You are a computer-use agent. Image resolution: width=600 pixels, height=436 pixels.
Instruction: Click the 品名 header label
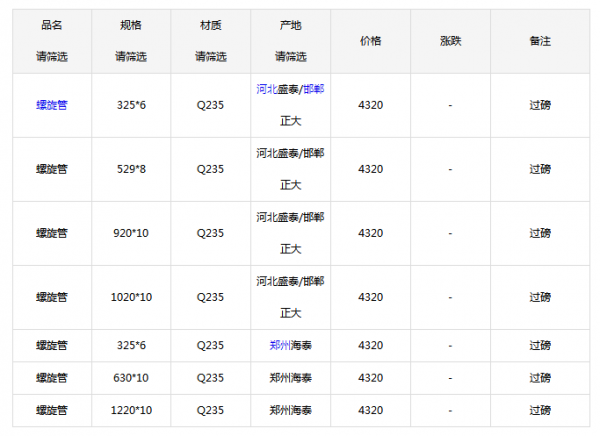coord(52,25)
